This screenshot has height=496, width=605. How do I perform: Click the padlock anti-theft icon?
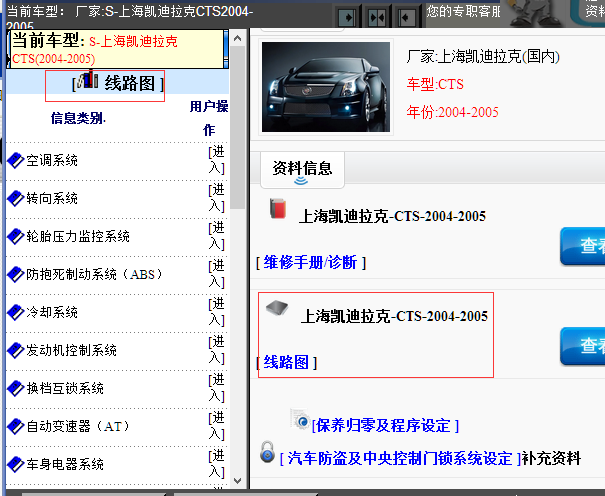tap(267, 452)
